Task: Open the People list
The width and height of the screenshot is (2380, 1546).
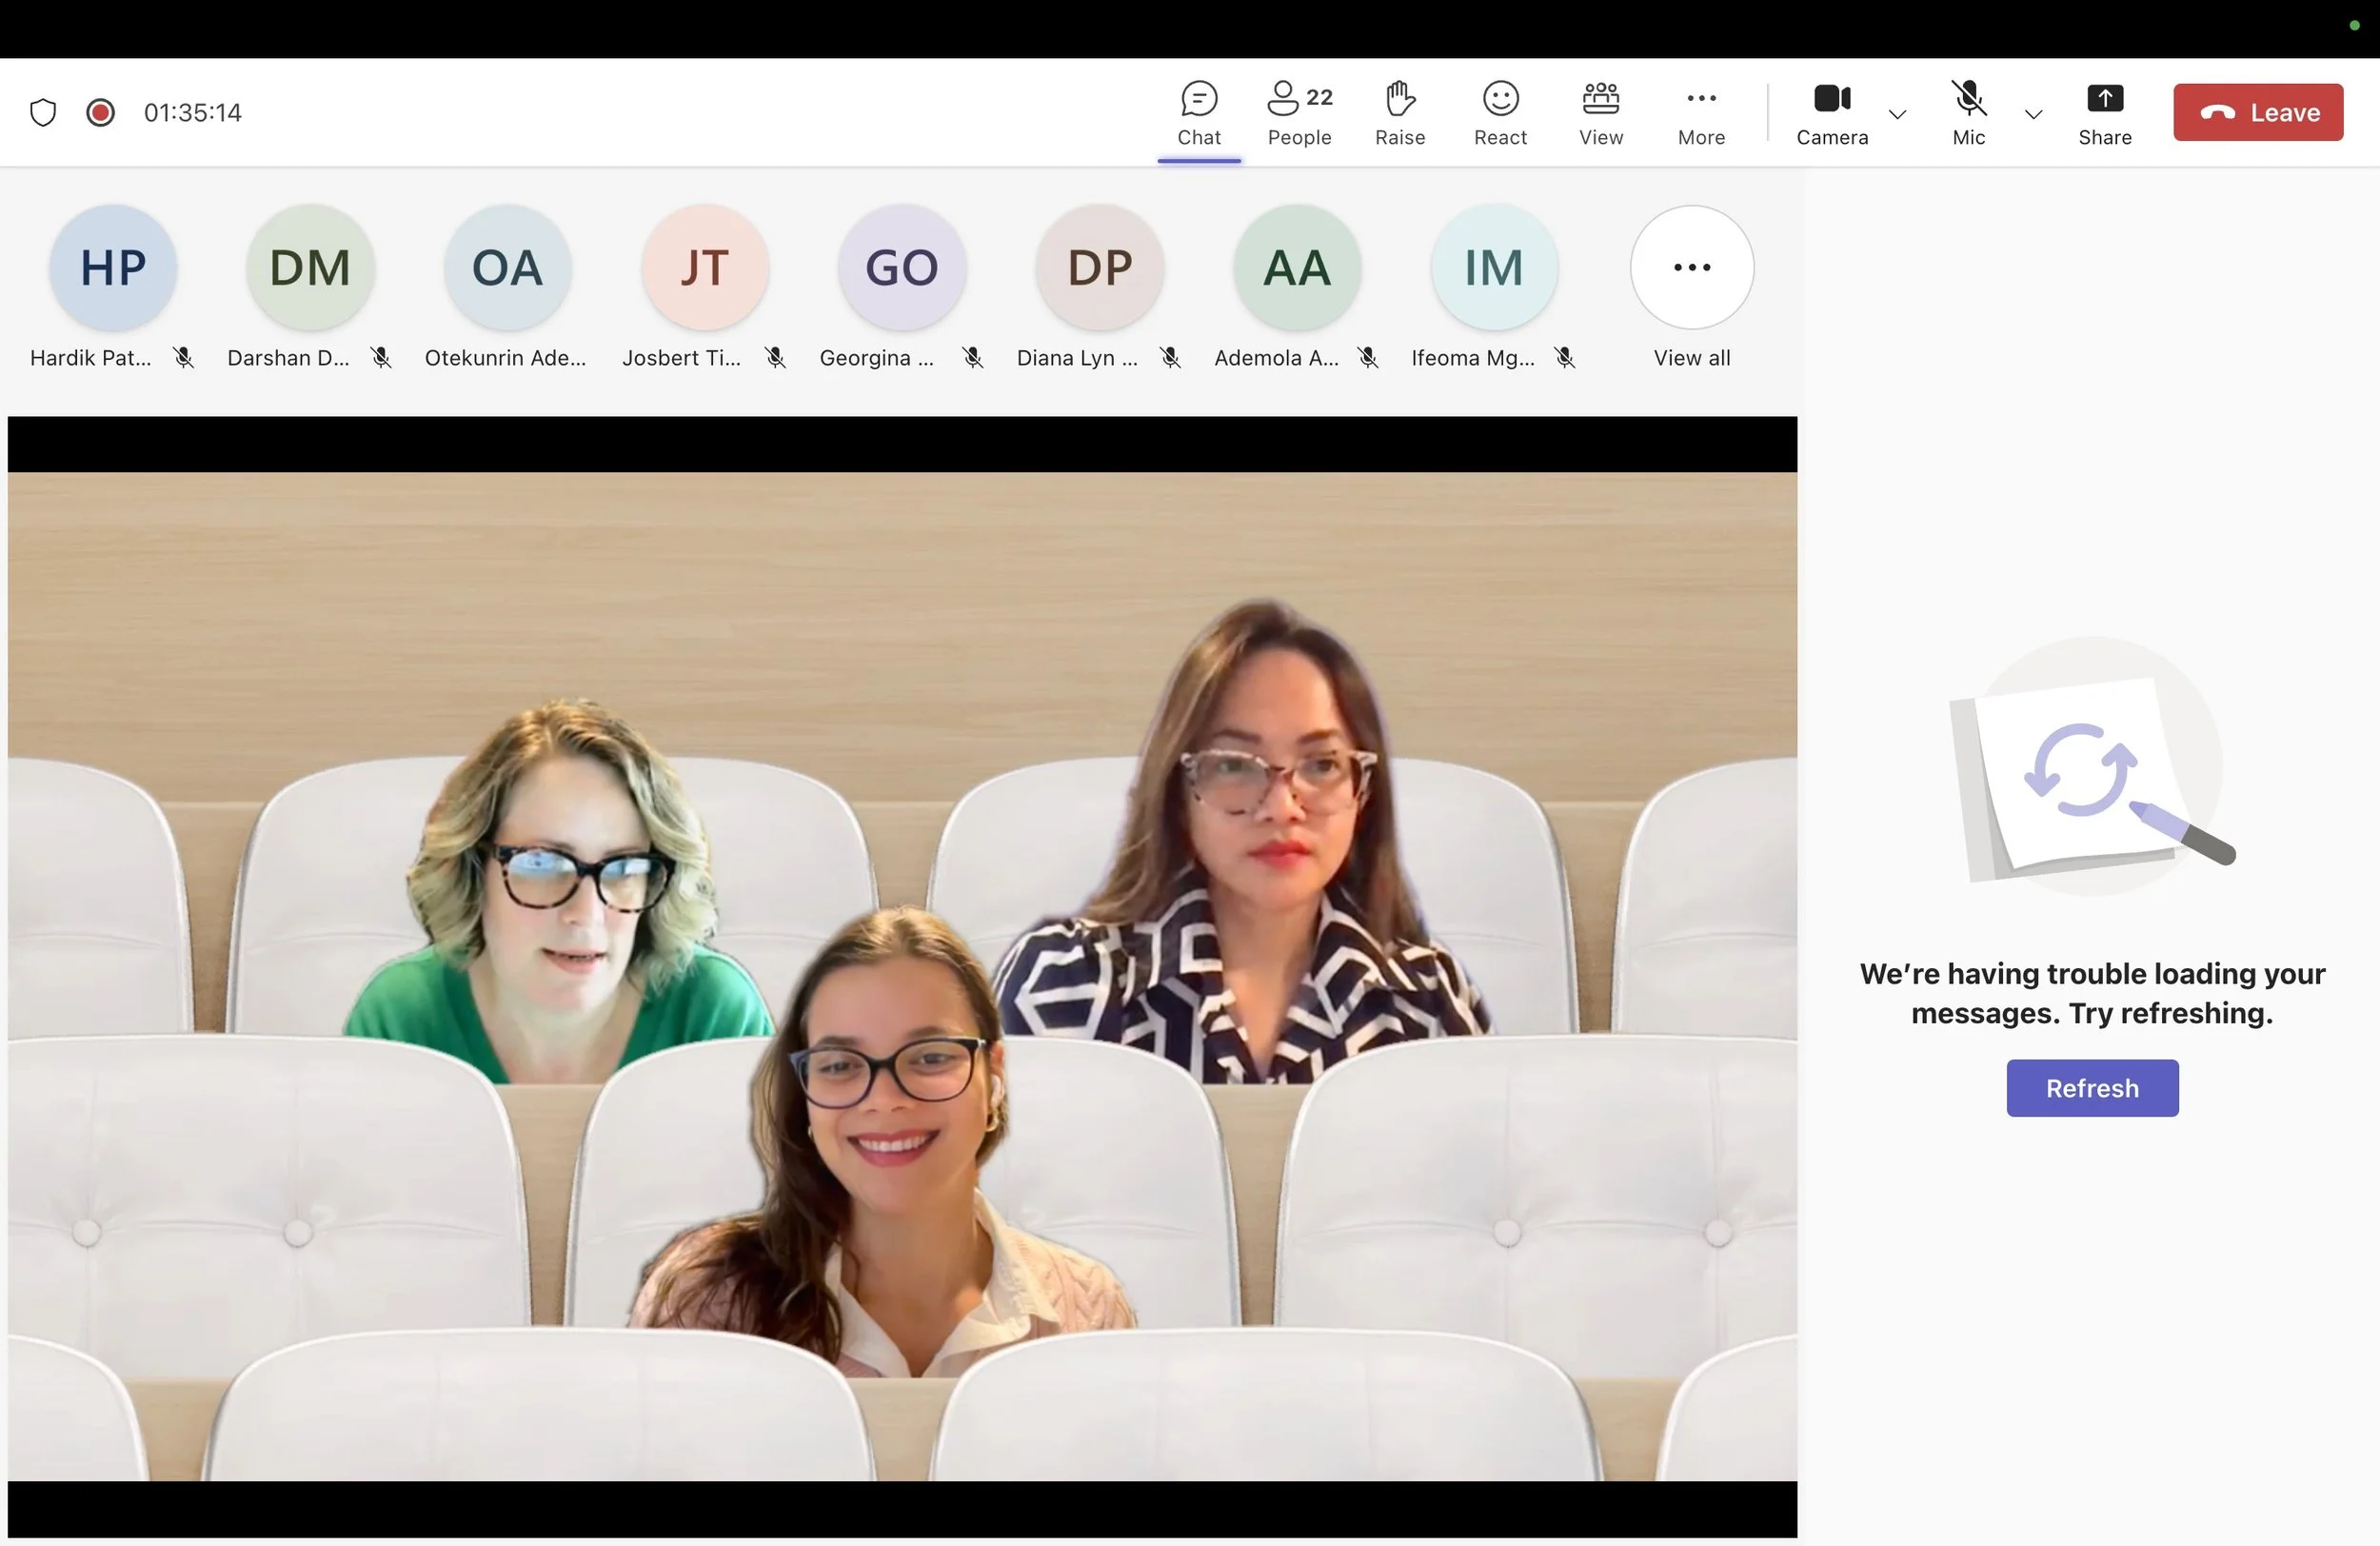Action: click(1299, 112)
